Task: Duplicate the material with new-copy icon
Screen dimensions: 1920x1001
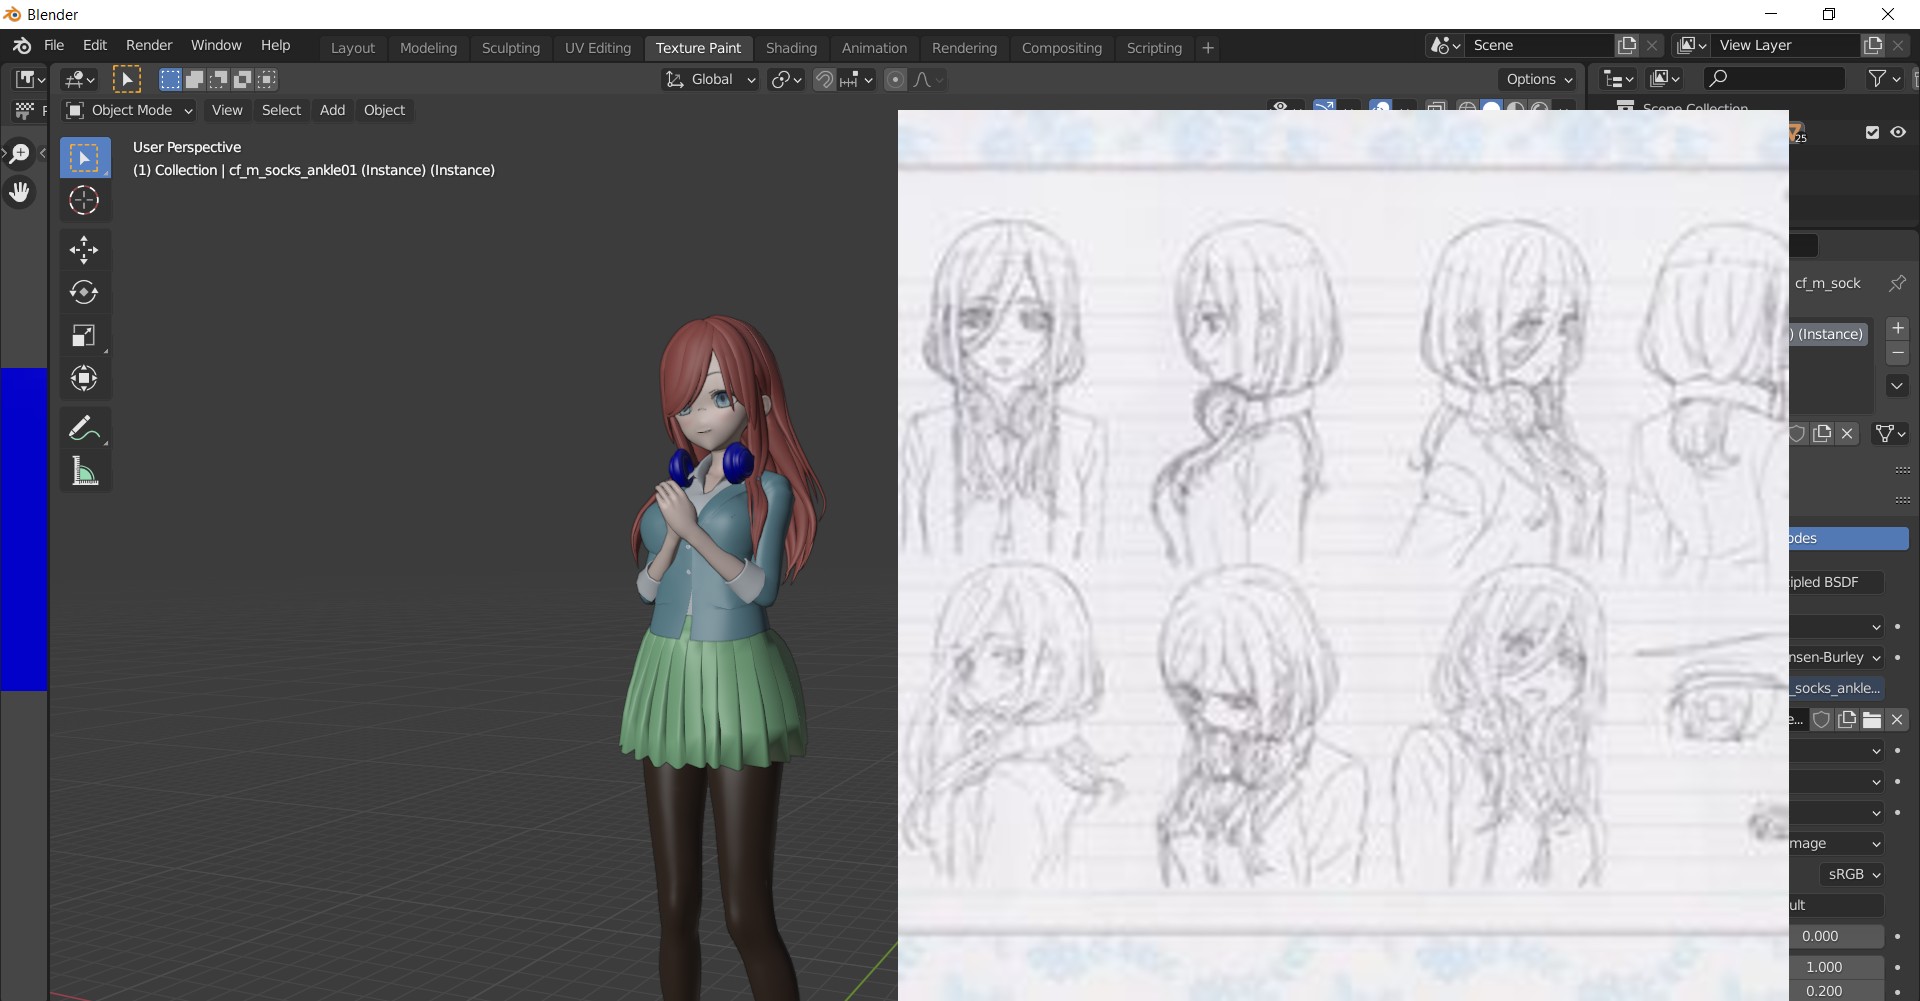Action: click(1822, 433)
